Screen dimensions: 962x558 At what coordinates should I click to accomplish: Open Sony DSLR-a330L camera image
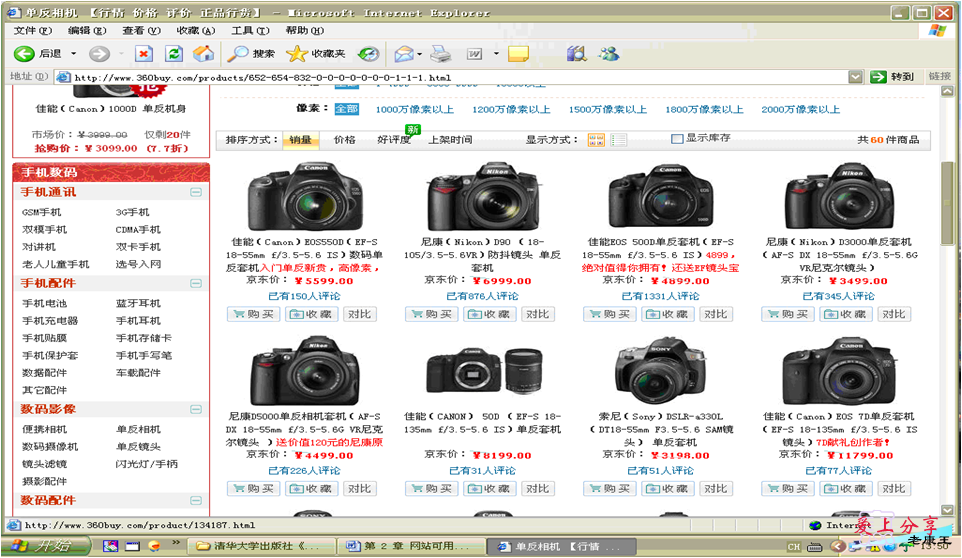pyautogui.click(x=661, y=370)
